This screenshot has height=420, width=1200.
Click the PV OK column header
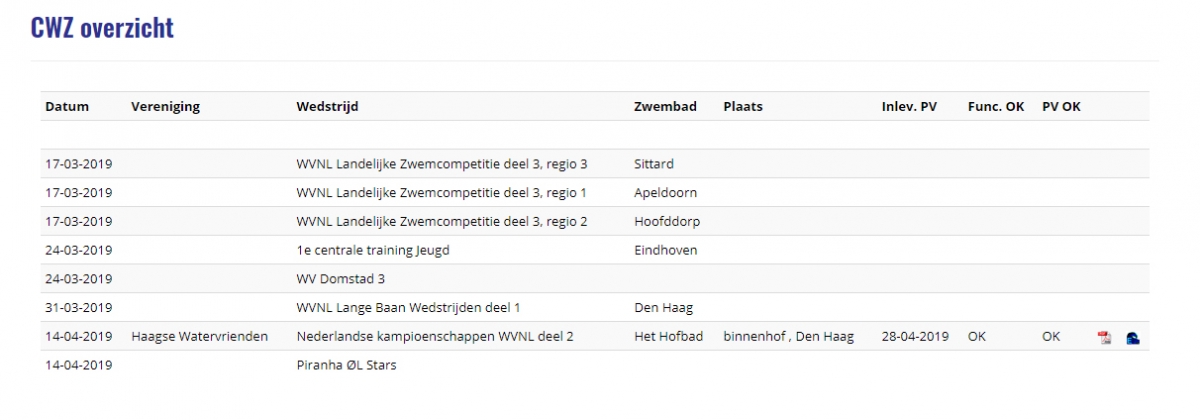[1061, 107]
